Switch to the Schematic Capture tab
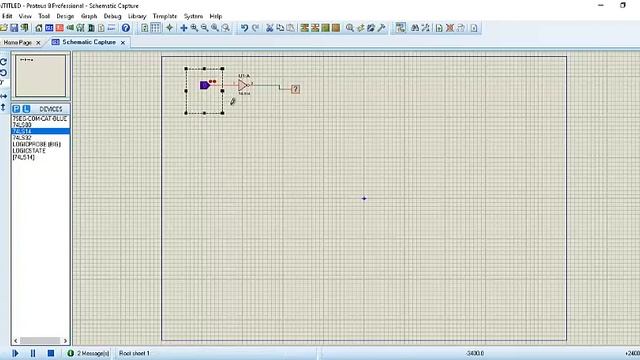The height and width of the screenshot is (360, 640). 89,42
